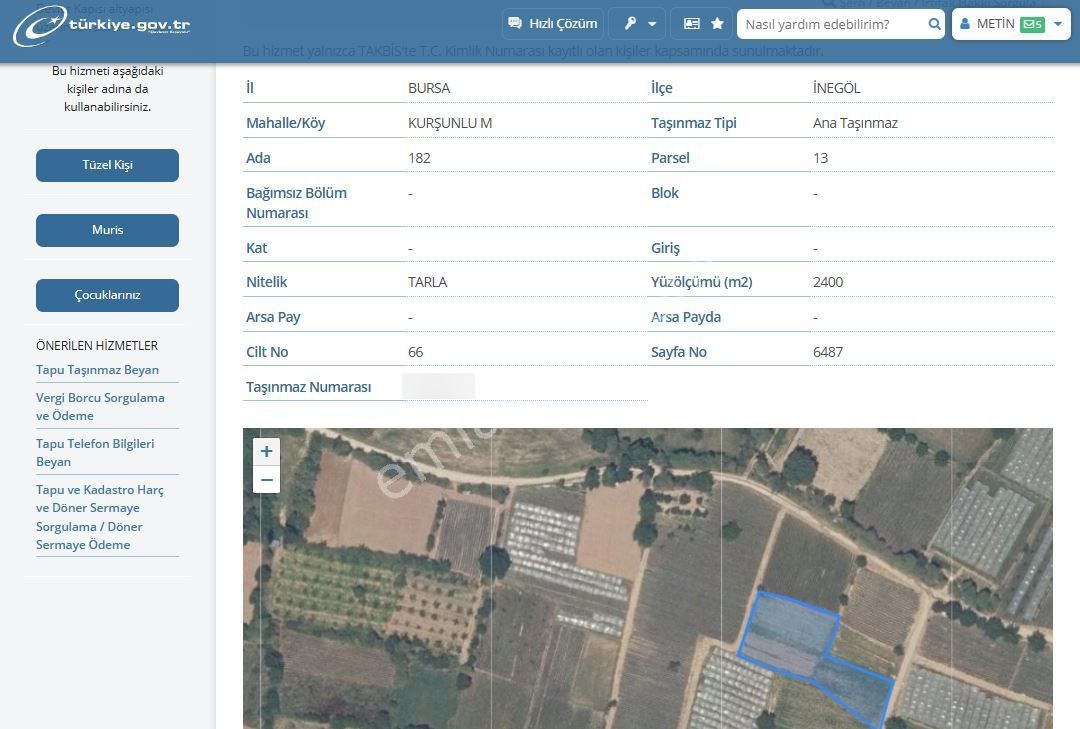The image size is (1080, 729).
Task: Open the green messages badge
Action: point(1032,24)
